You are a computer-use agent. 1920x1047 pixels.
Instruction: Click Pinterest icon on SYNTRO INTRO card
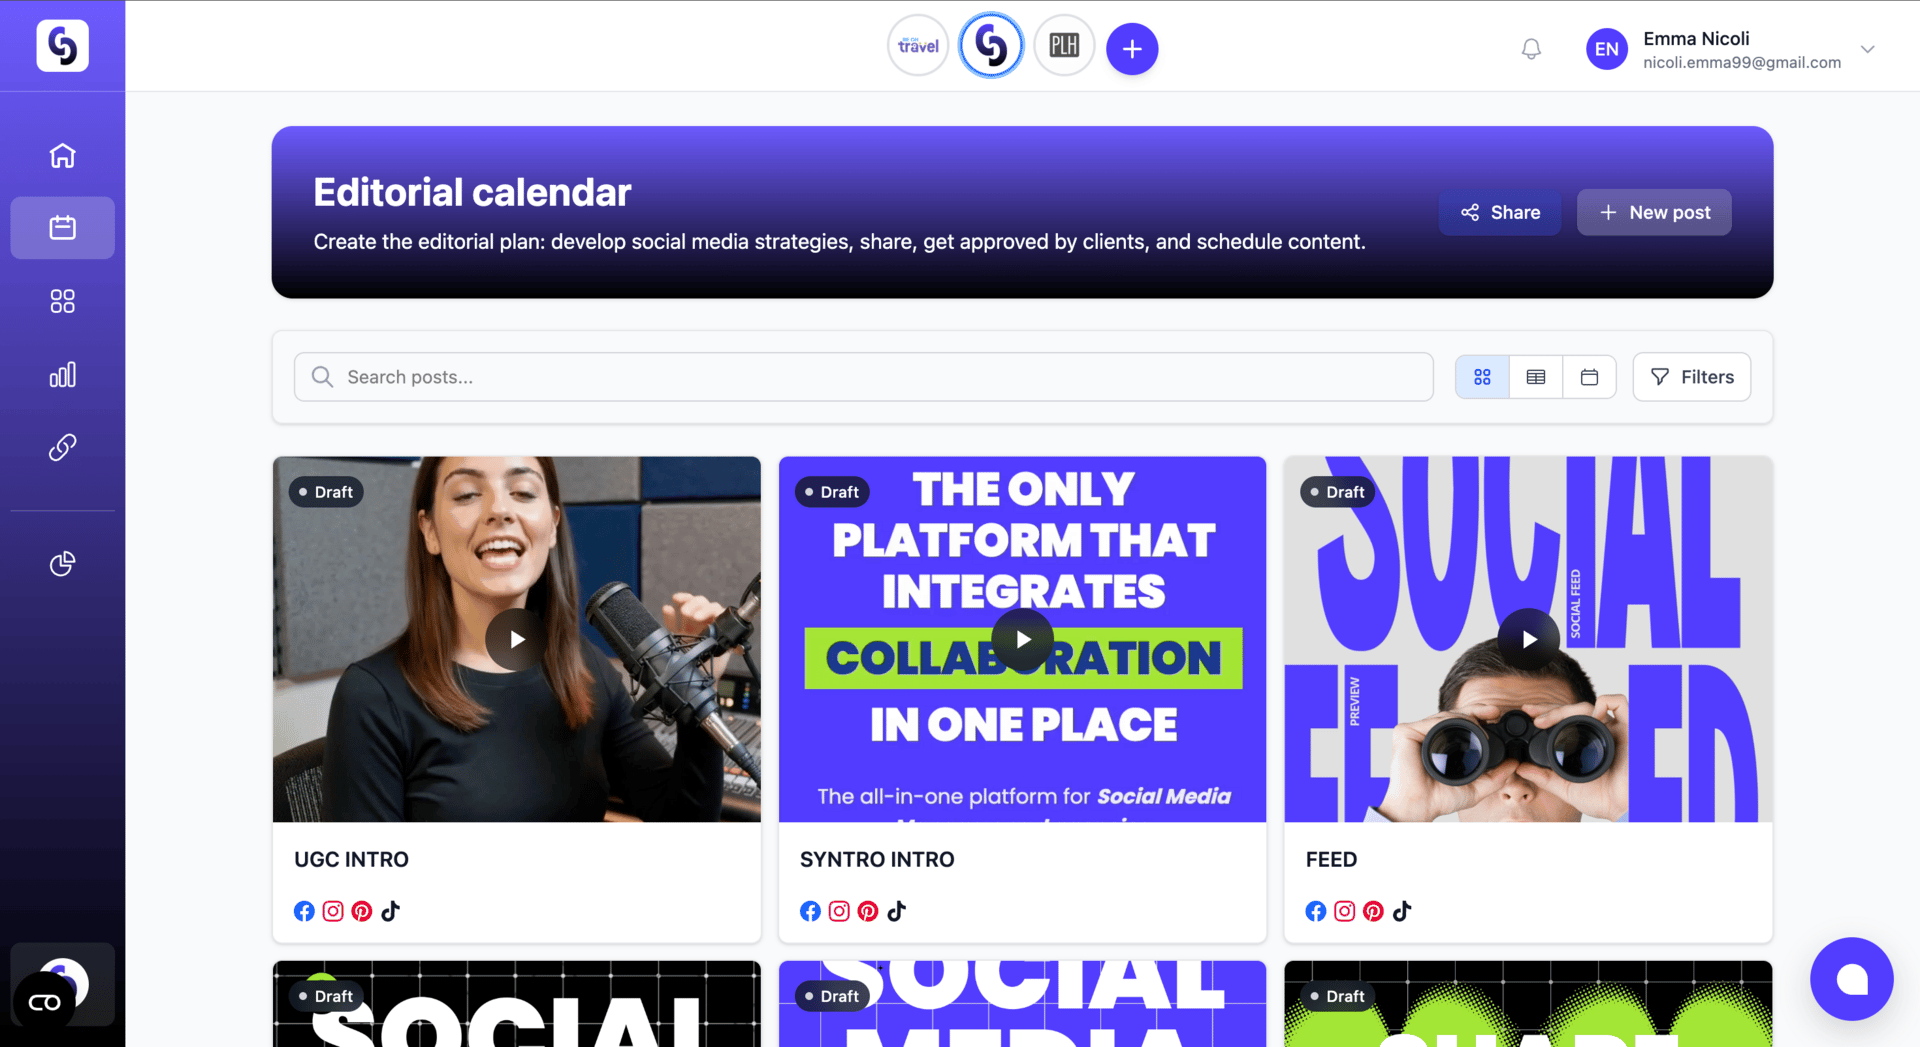(868, 911)
